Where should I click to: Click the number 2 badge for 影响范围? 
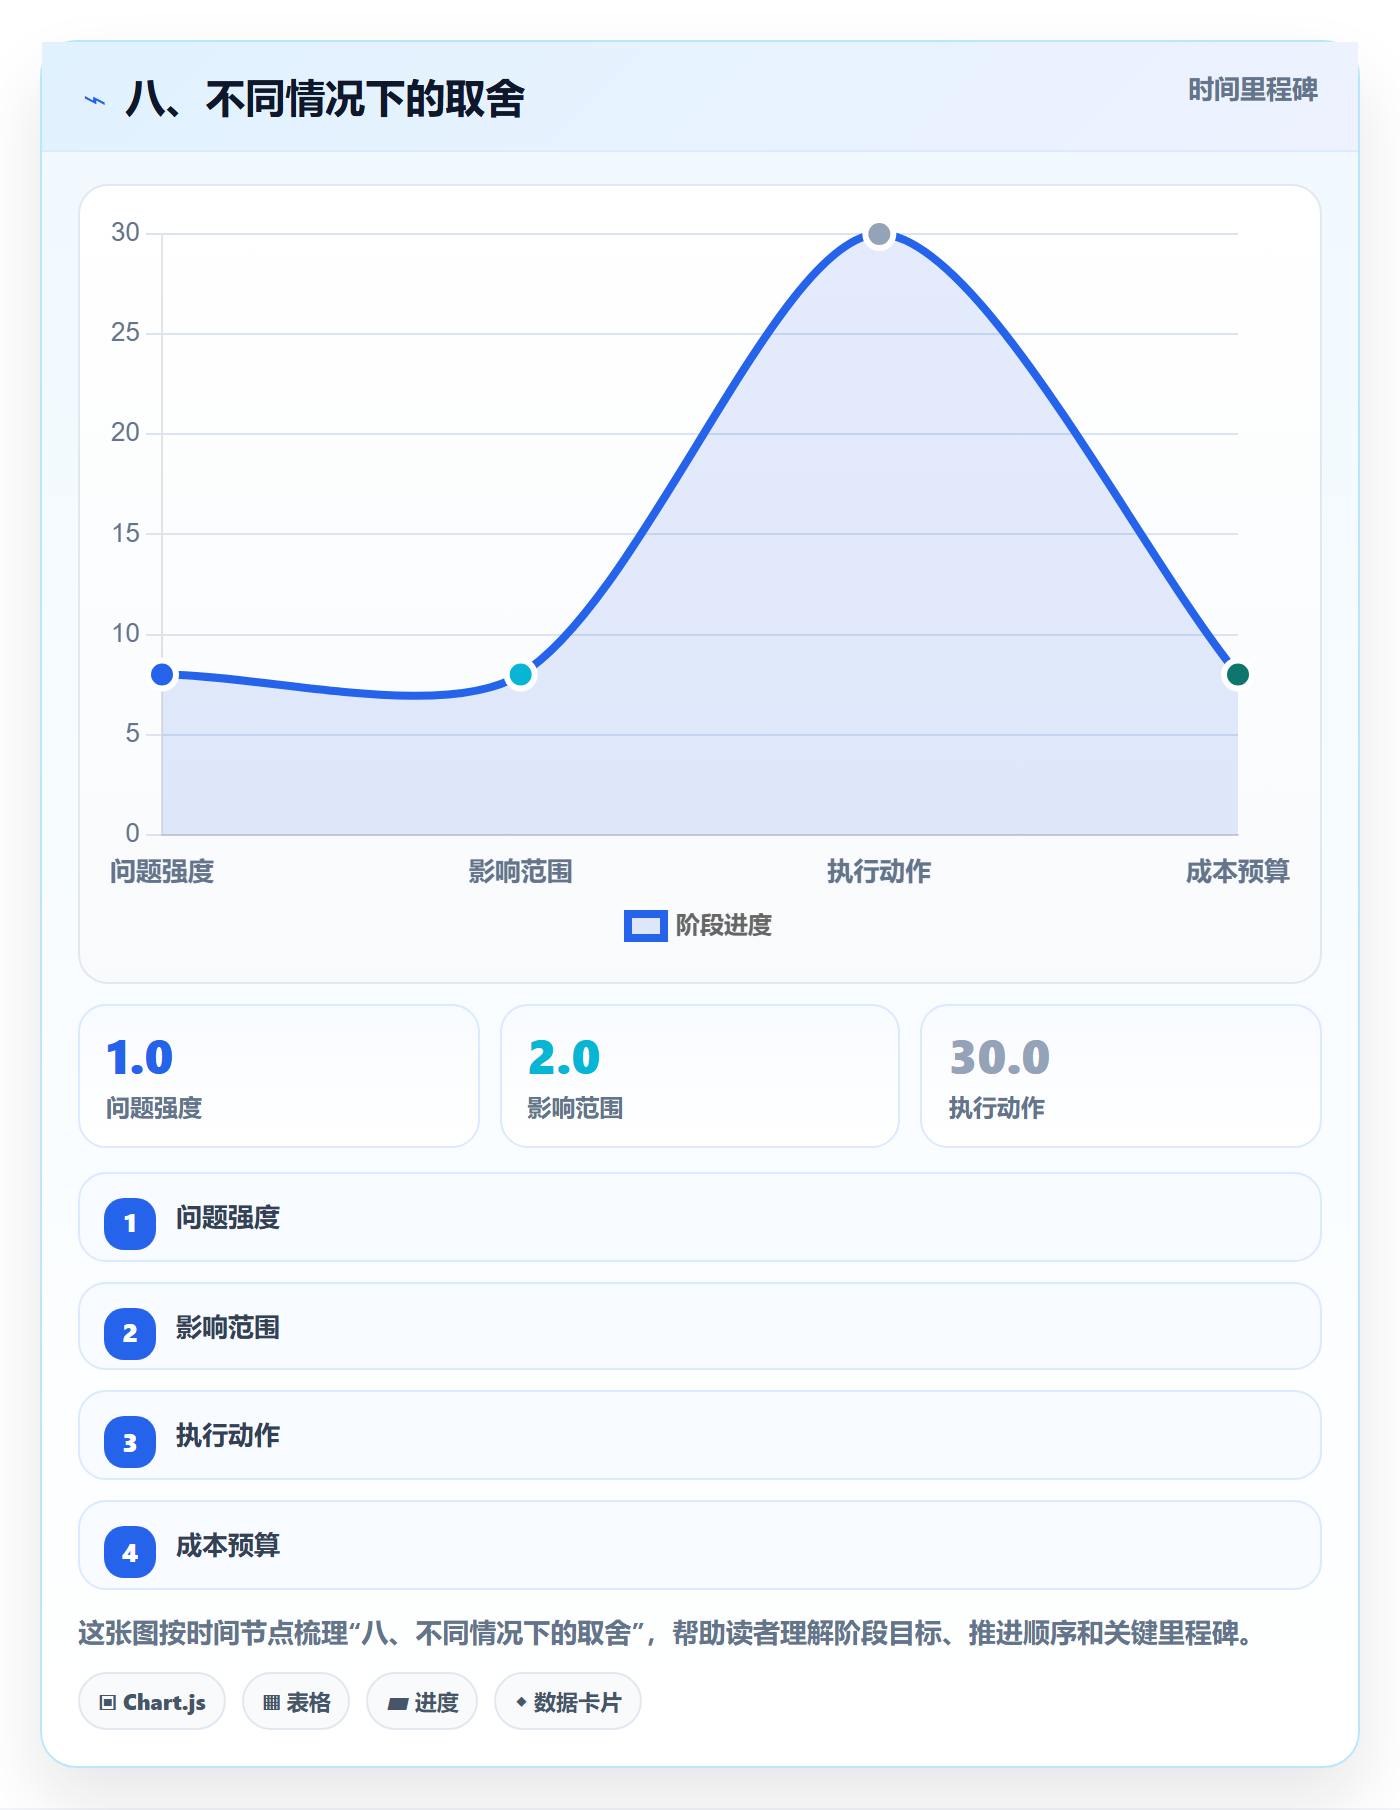point(130,1333)
